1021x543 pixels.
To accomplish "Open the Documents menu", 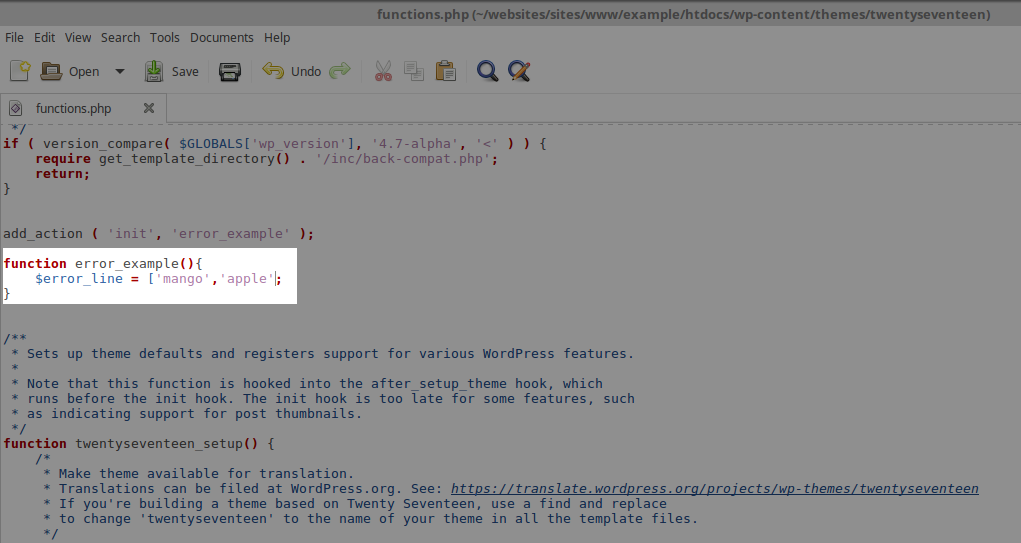I will [221, 37].
